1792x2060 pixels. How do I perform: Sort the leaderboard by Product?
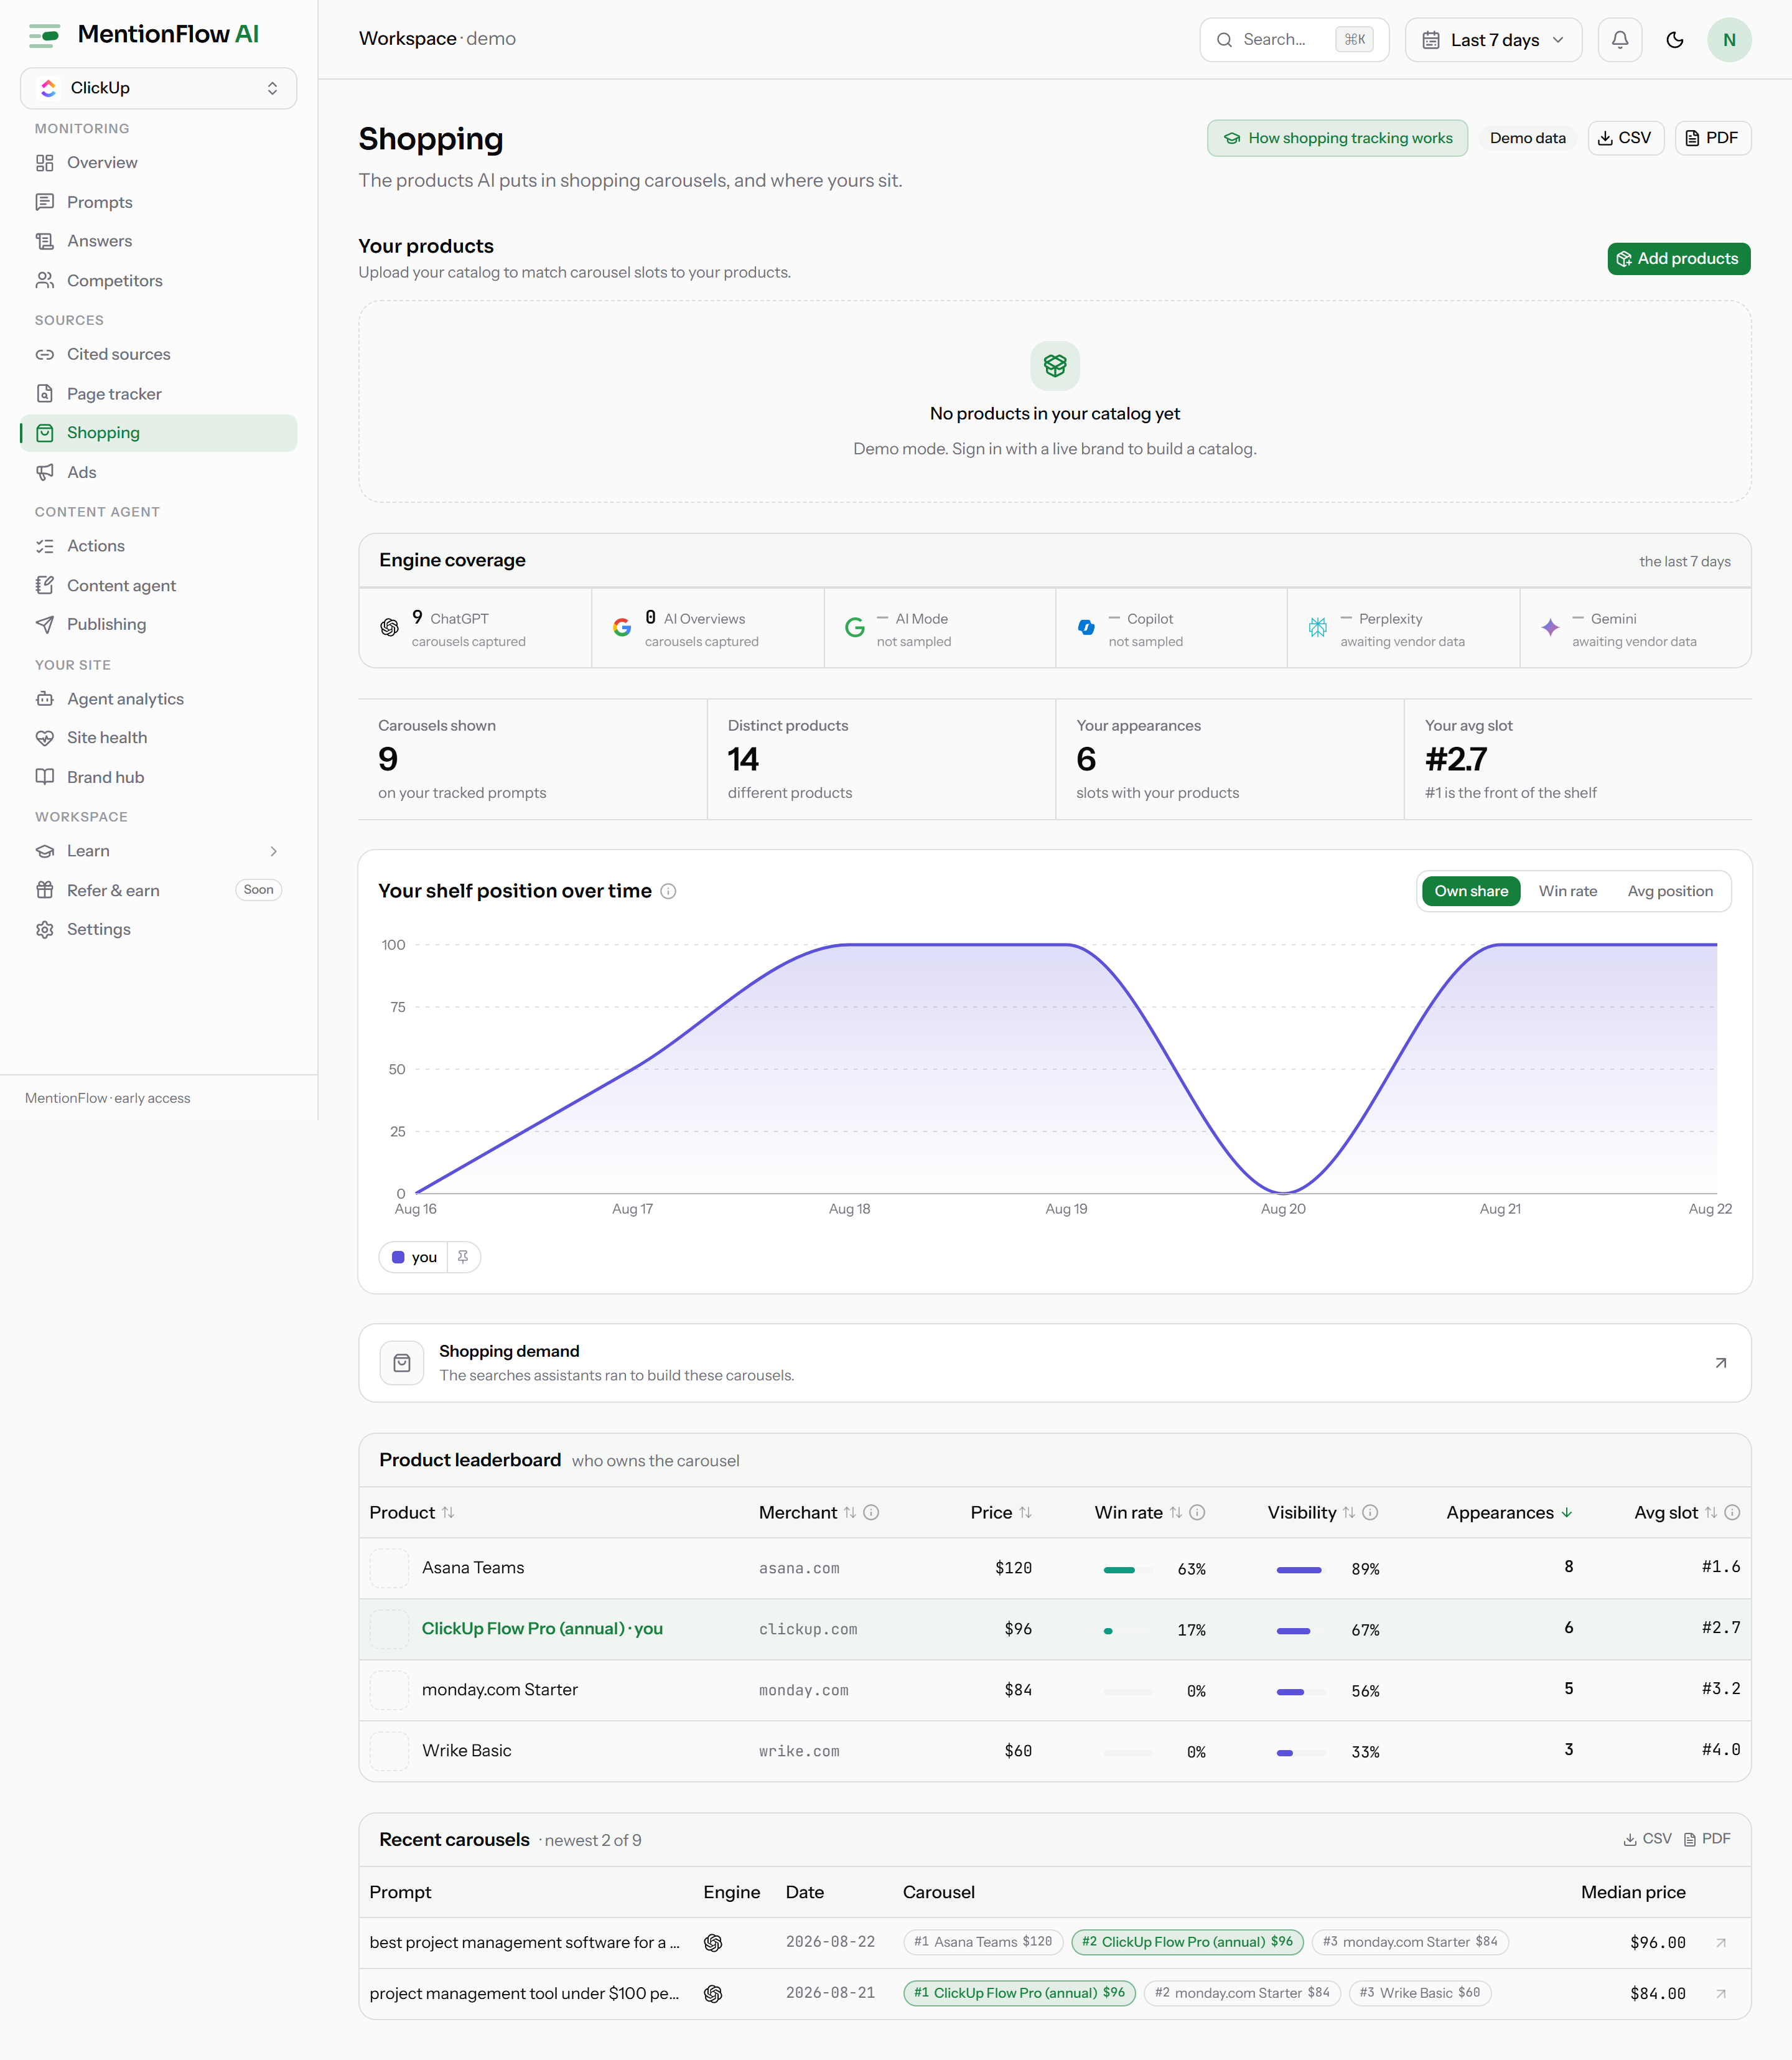(x=412, y=1512)
